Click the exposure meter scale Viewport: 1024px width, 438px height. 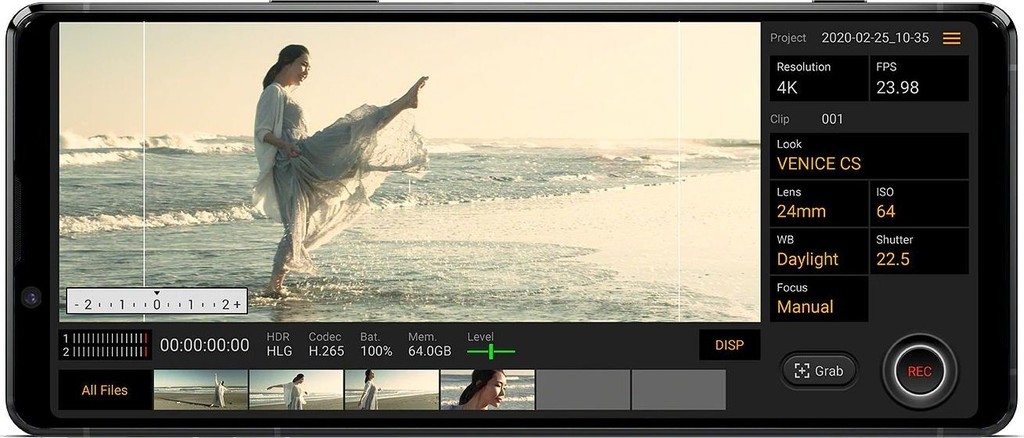pos(157,303)
